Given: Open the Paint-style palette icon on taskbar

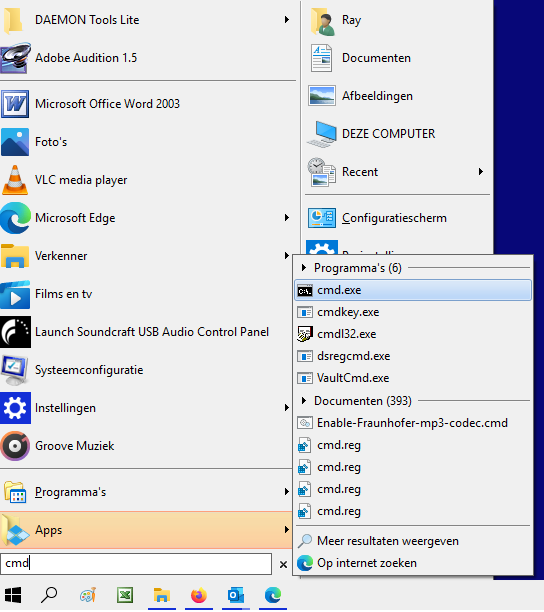Looking at the screenshot, I should point(87,596).
